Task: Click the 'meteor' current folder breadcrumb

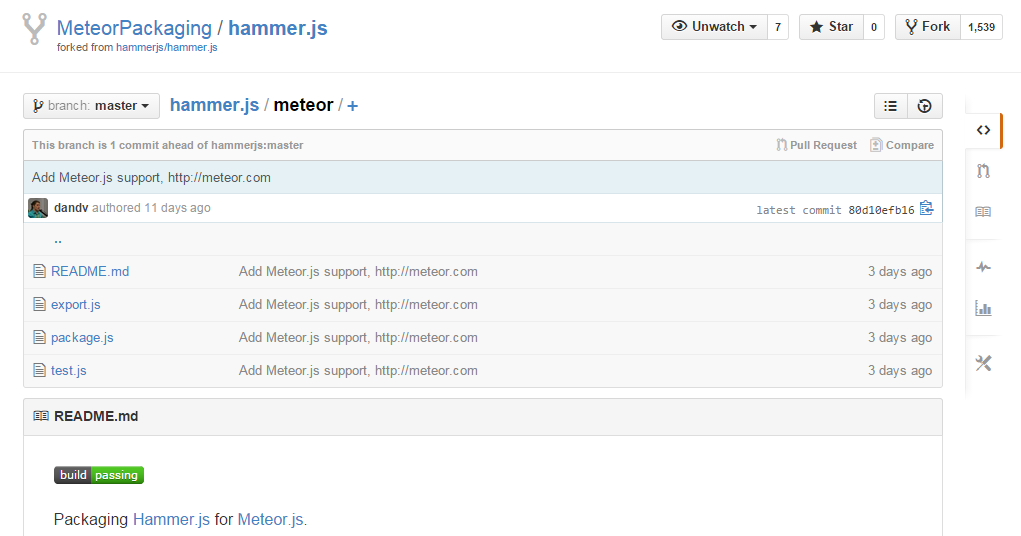Action: 303,105
